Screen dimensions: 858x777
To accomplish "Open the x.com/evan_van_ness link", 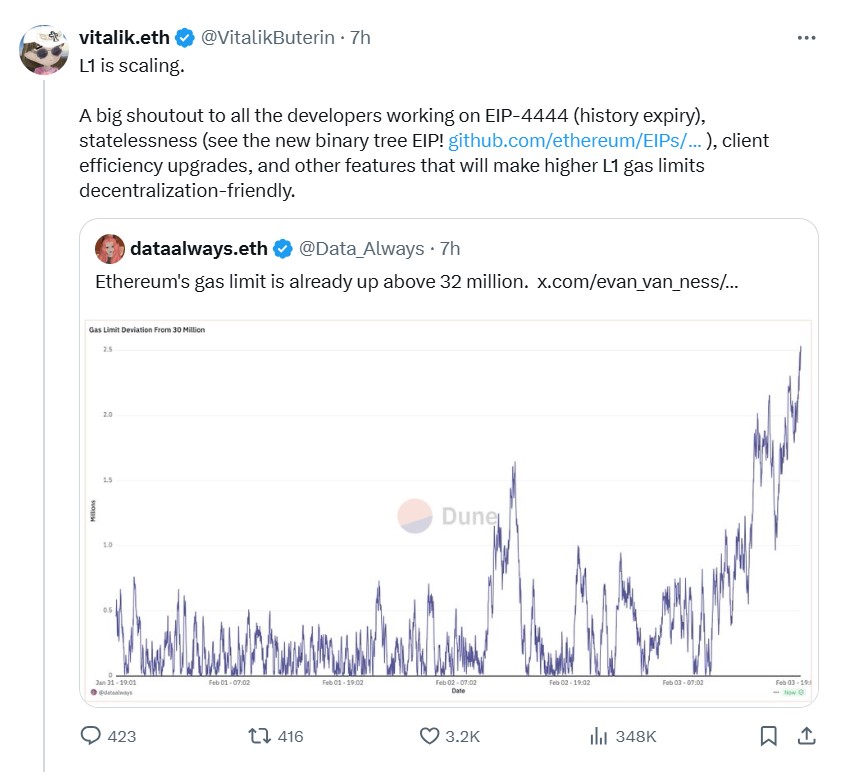I will [638, 282].
